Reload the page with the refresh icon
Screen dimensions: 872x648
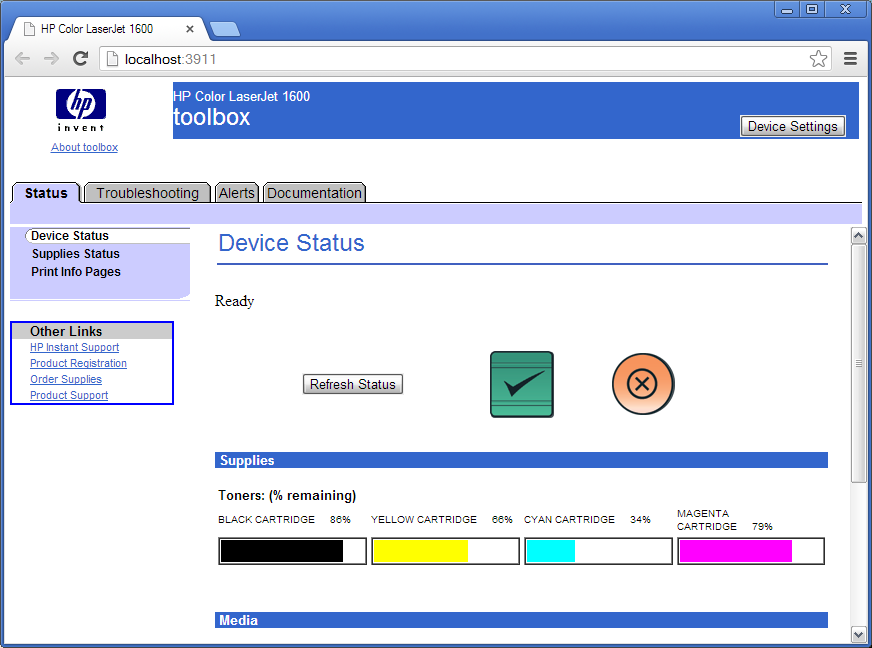click(81, 59)
